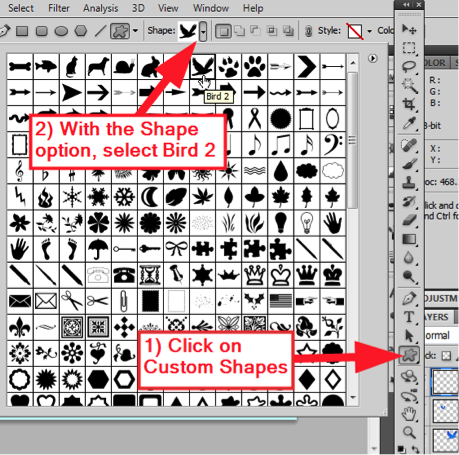Open the Shape picker dropdown arrow
This screenshot has width=459, height=455.
tap(203, 31)
